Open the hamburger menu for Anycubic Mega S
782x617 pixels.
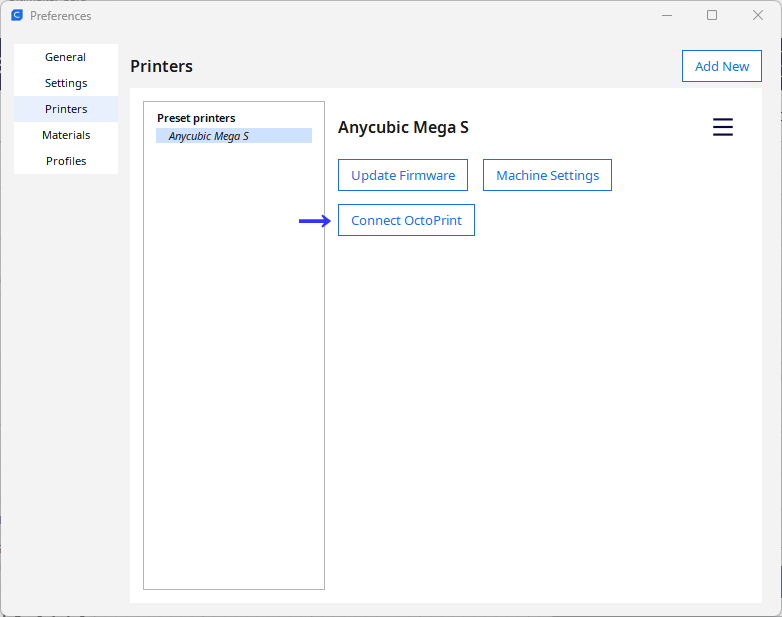723,127
